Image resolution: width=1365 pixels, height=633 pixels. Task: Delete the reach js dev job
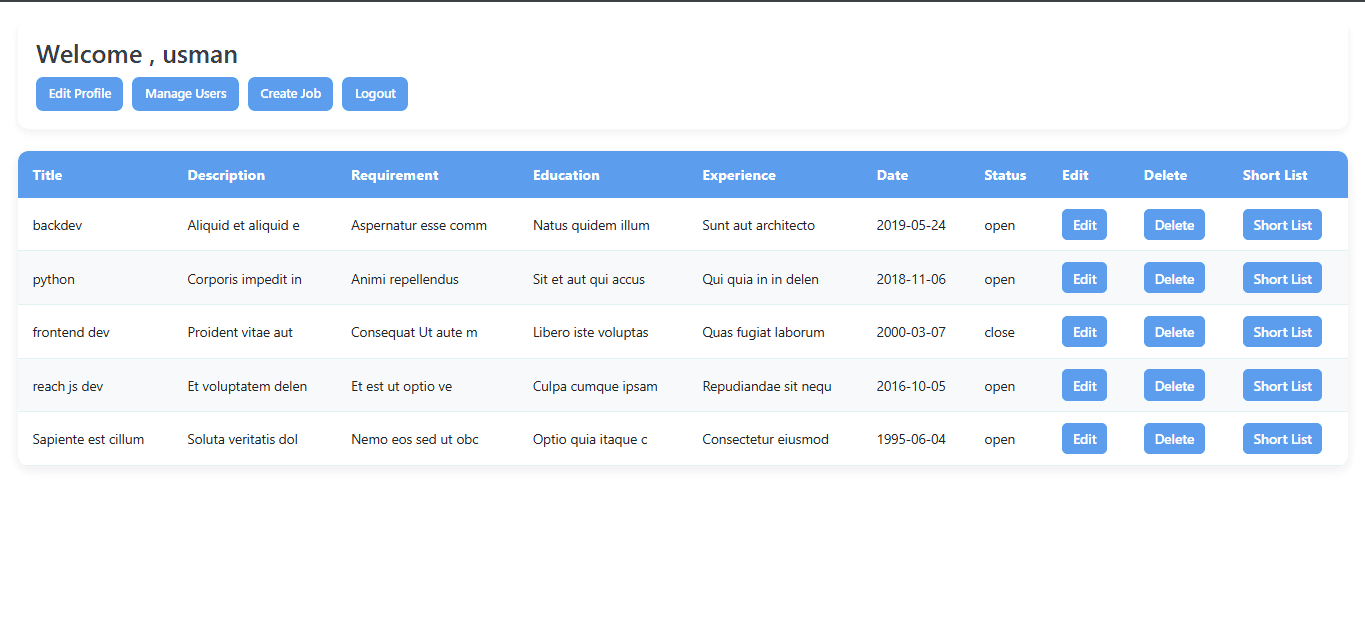pyautogui.click(x=1174, y=386)
